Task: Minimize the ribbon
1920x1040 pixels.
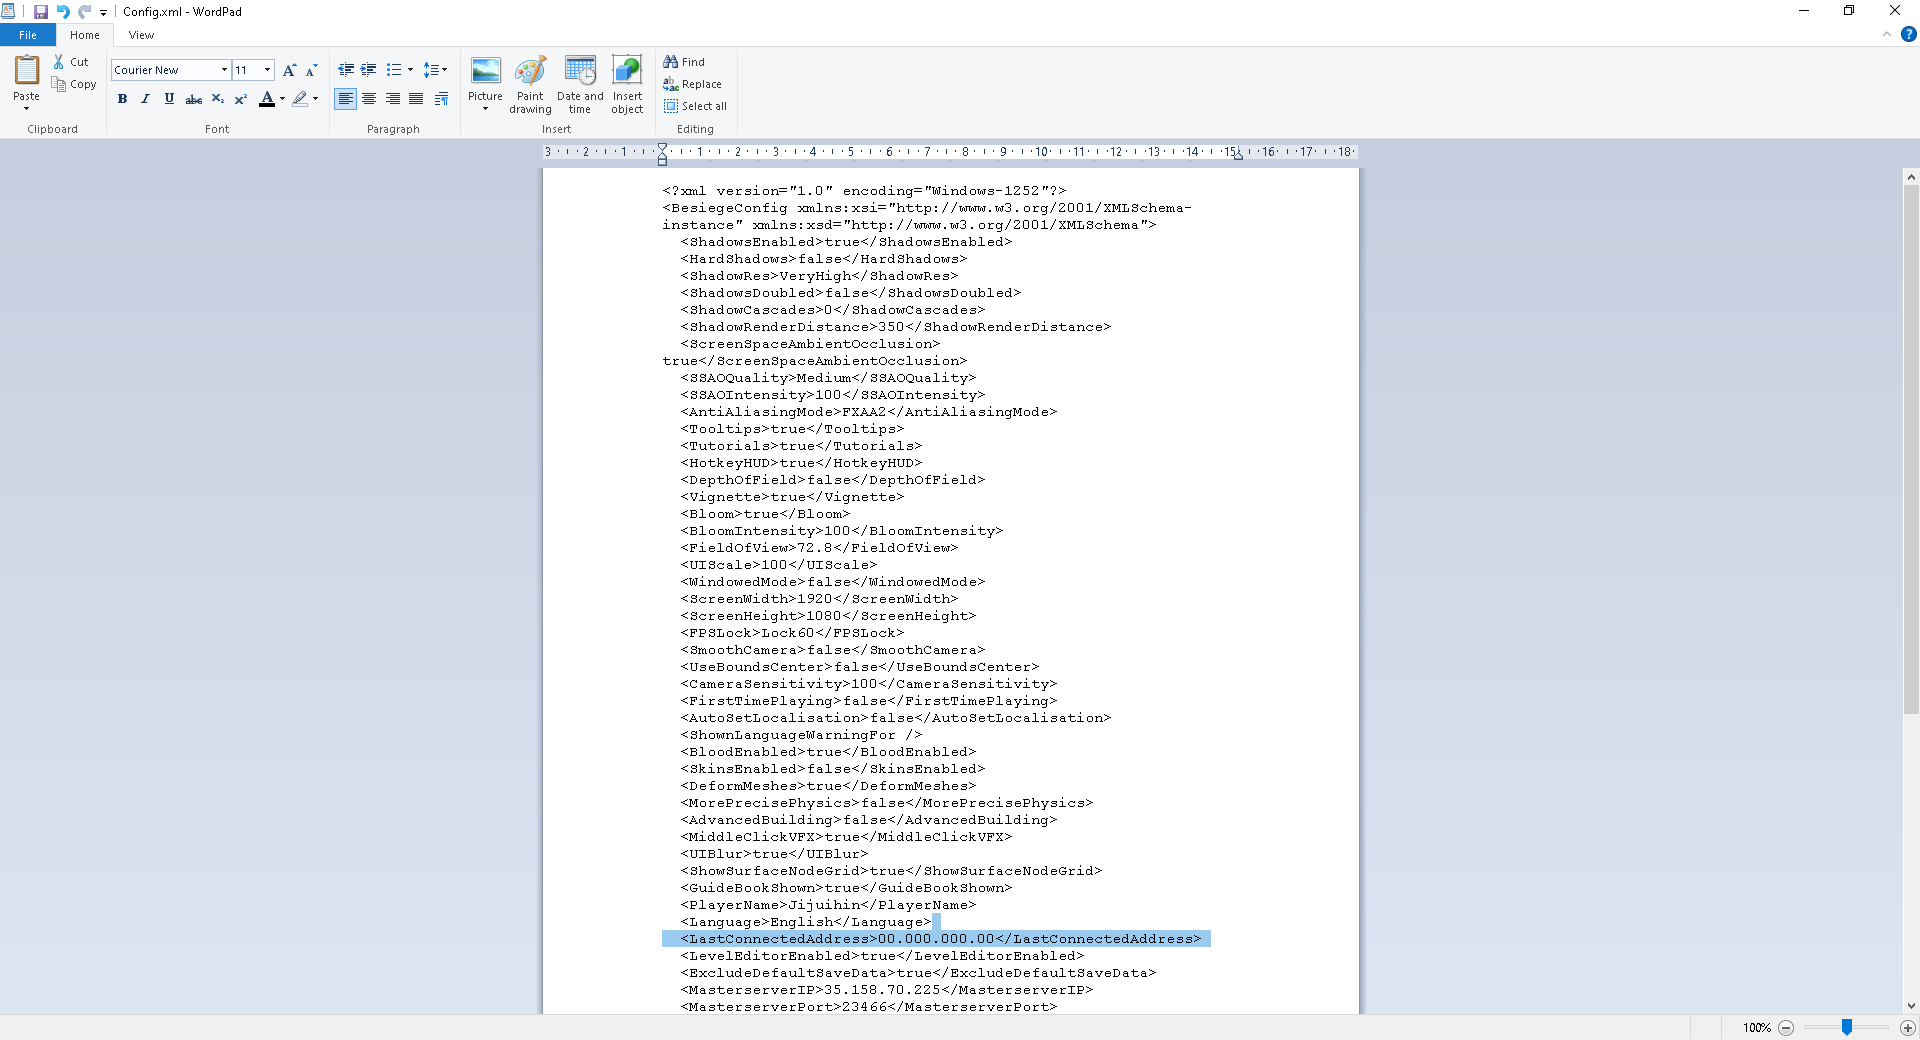Action: (x=1887, y=34)
